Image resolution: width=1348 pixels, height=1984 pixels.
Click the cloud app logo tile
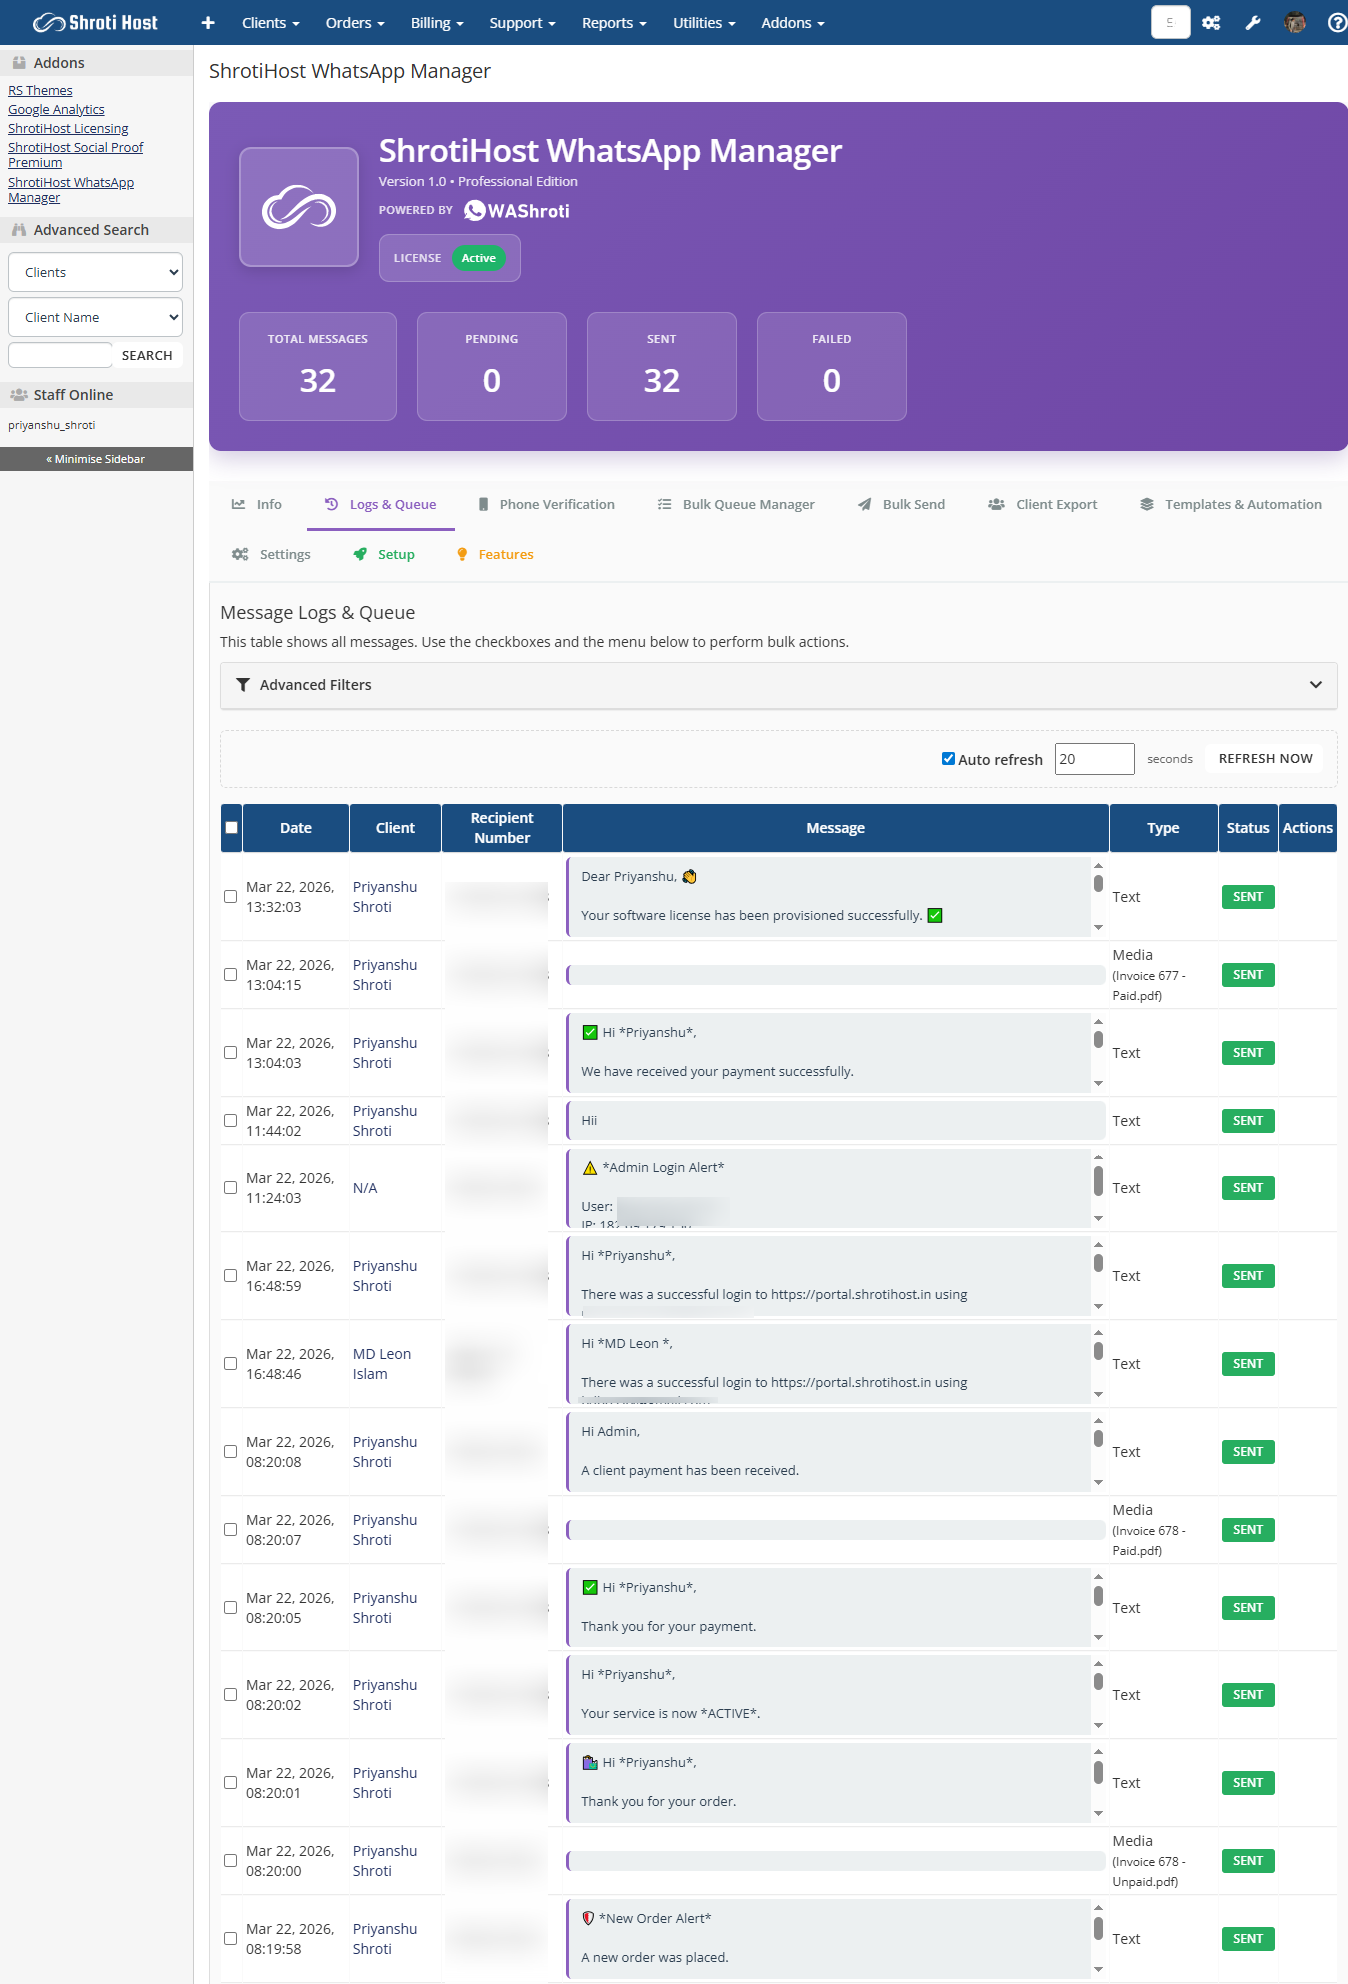coord(299,207)
